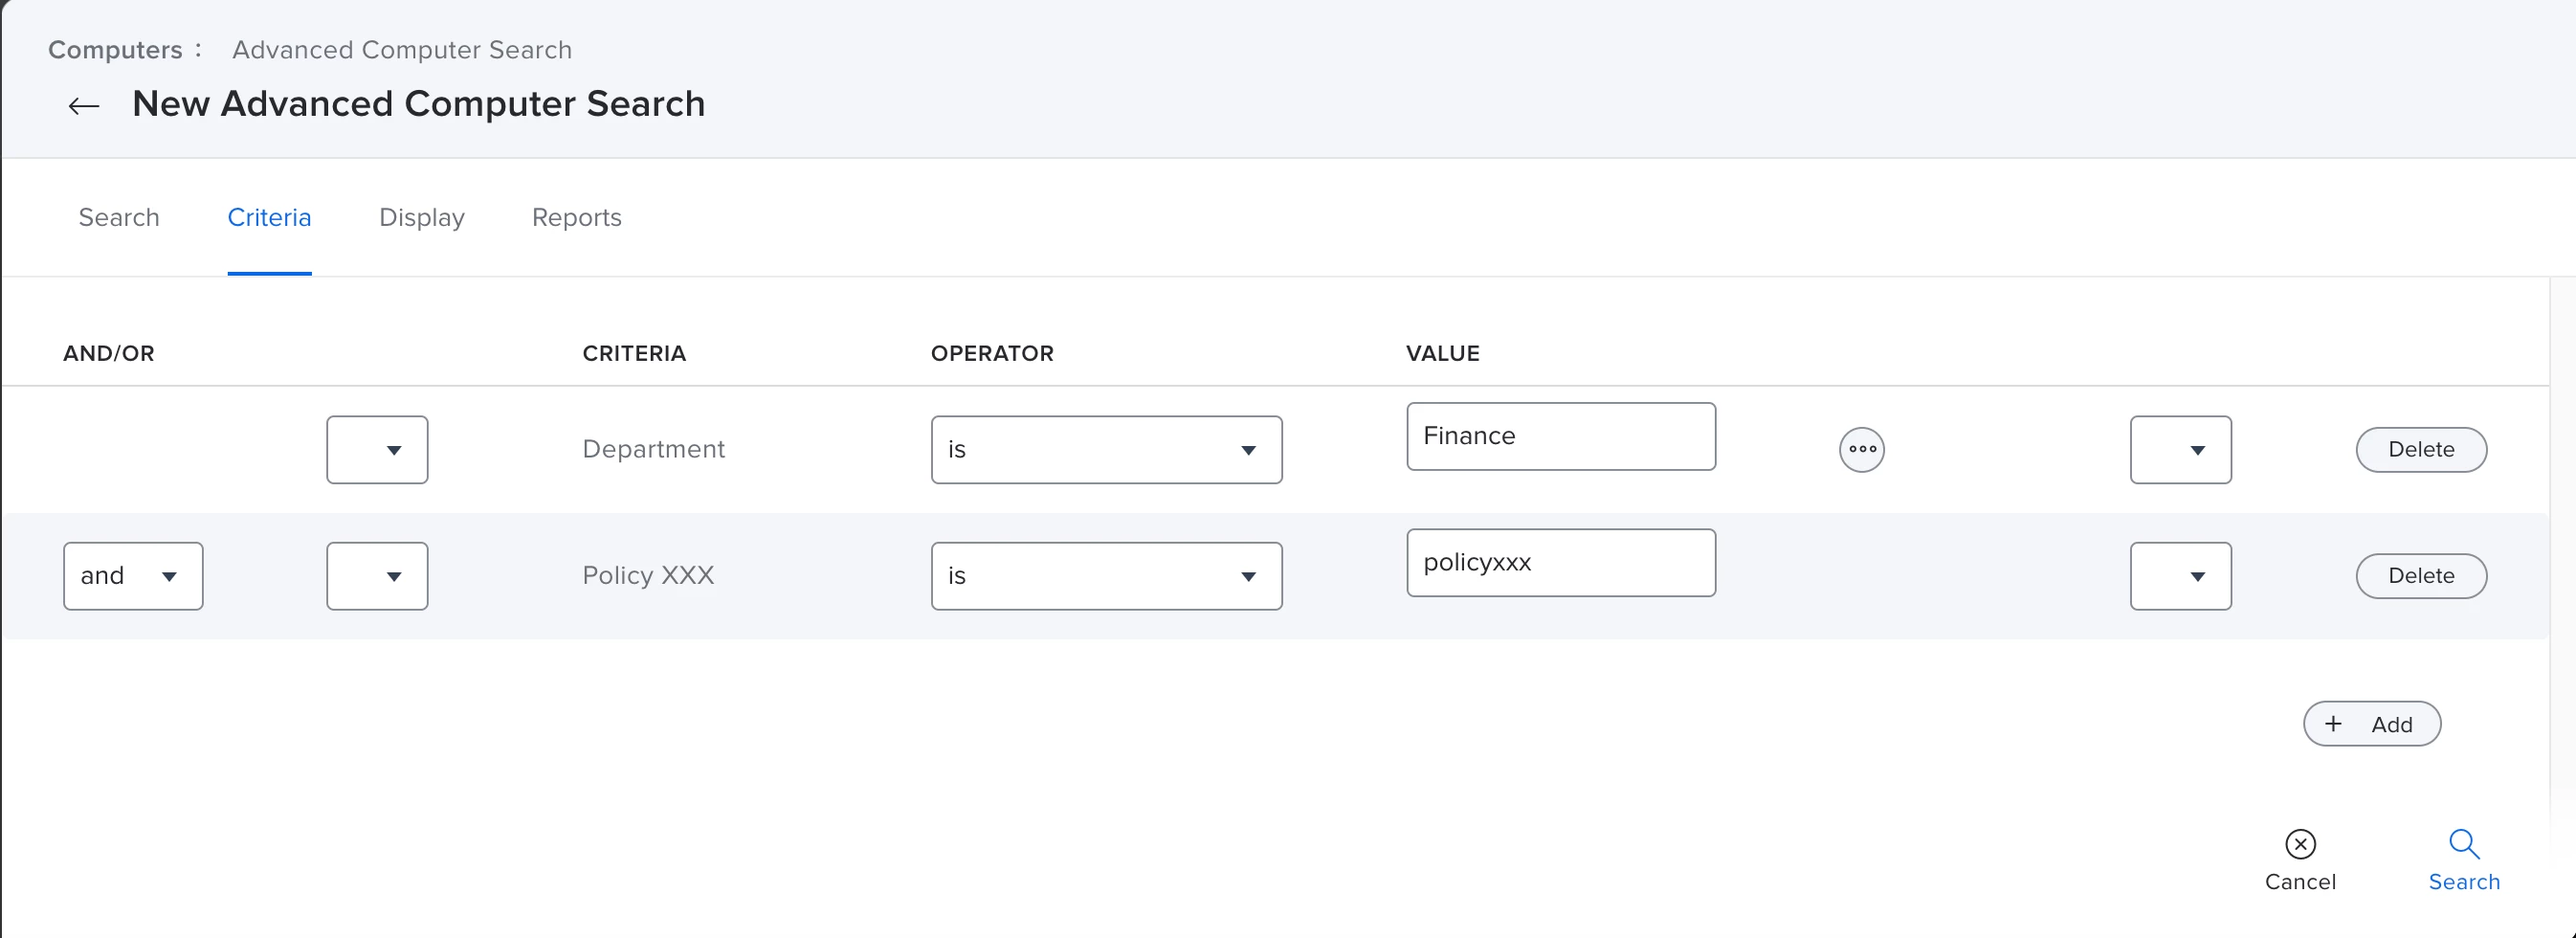Expand the operator dropdown for Department

(1106, 450)
